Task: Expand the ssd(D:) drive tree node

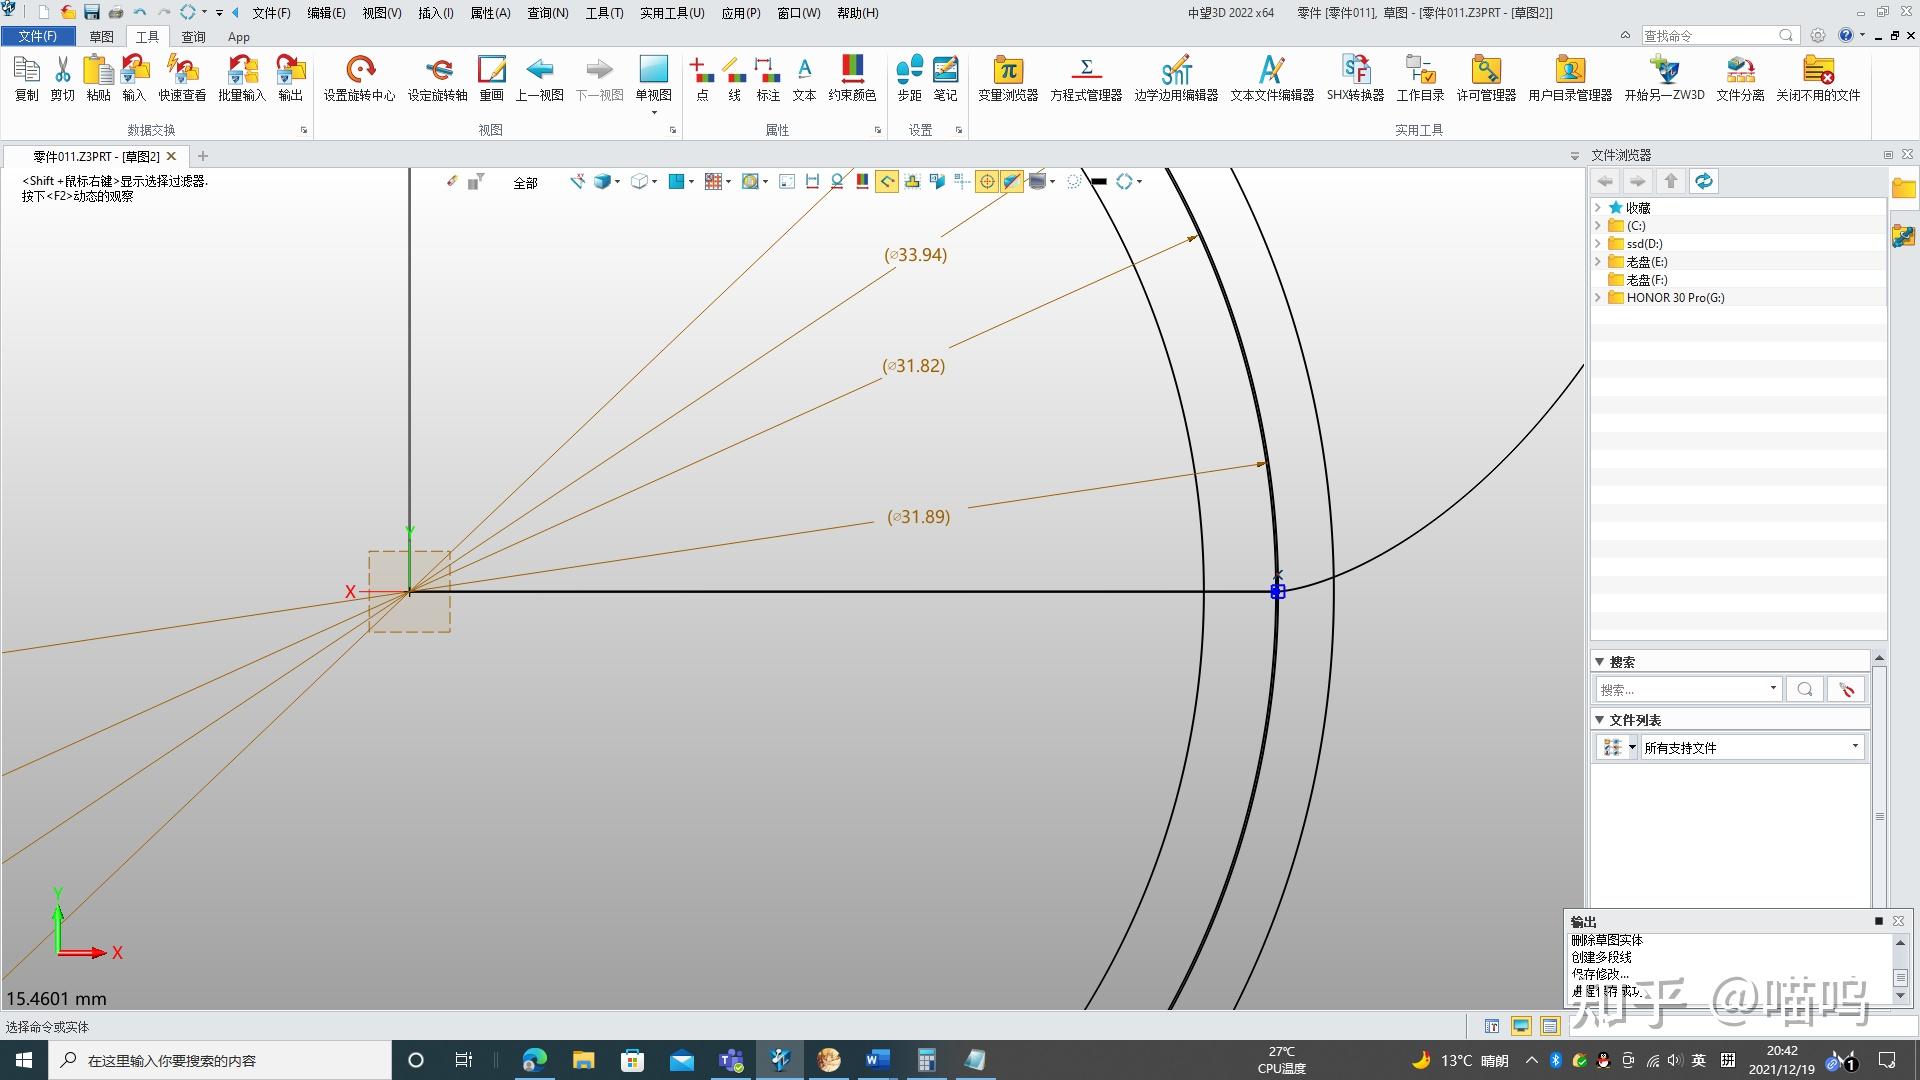Action: (1598, 244)
